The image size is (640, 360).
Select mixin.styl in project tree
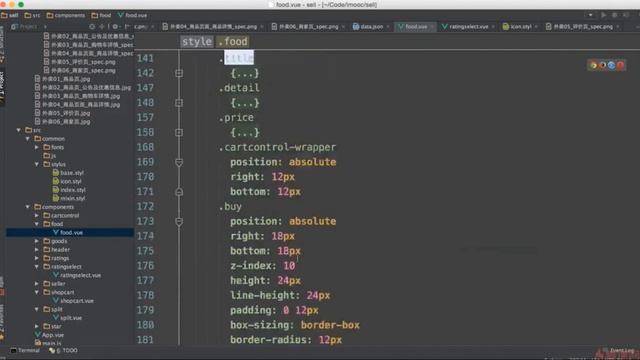pos(69,199)
